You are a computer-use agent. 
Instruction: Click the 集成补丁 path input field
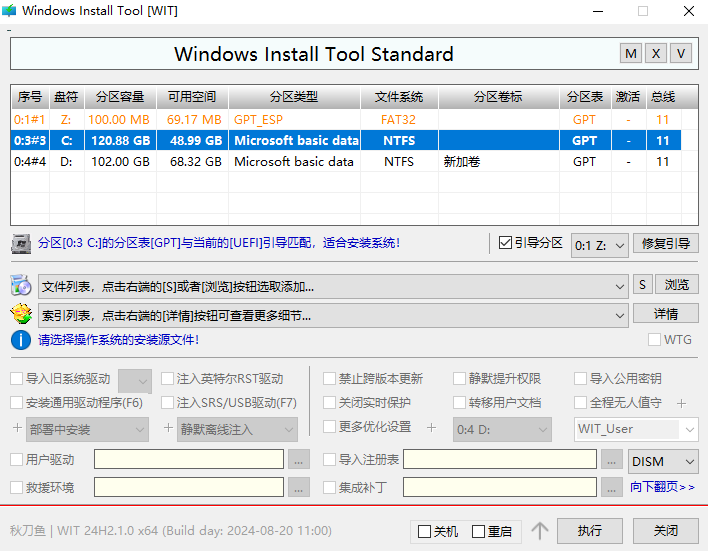pos(500,487)
